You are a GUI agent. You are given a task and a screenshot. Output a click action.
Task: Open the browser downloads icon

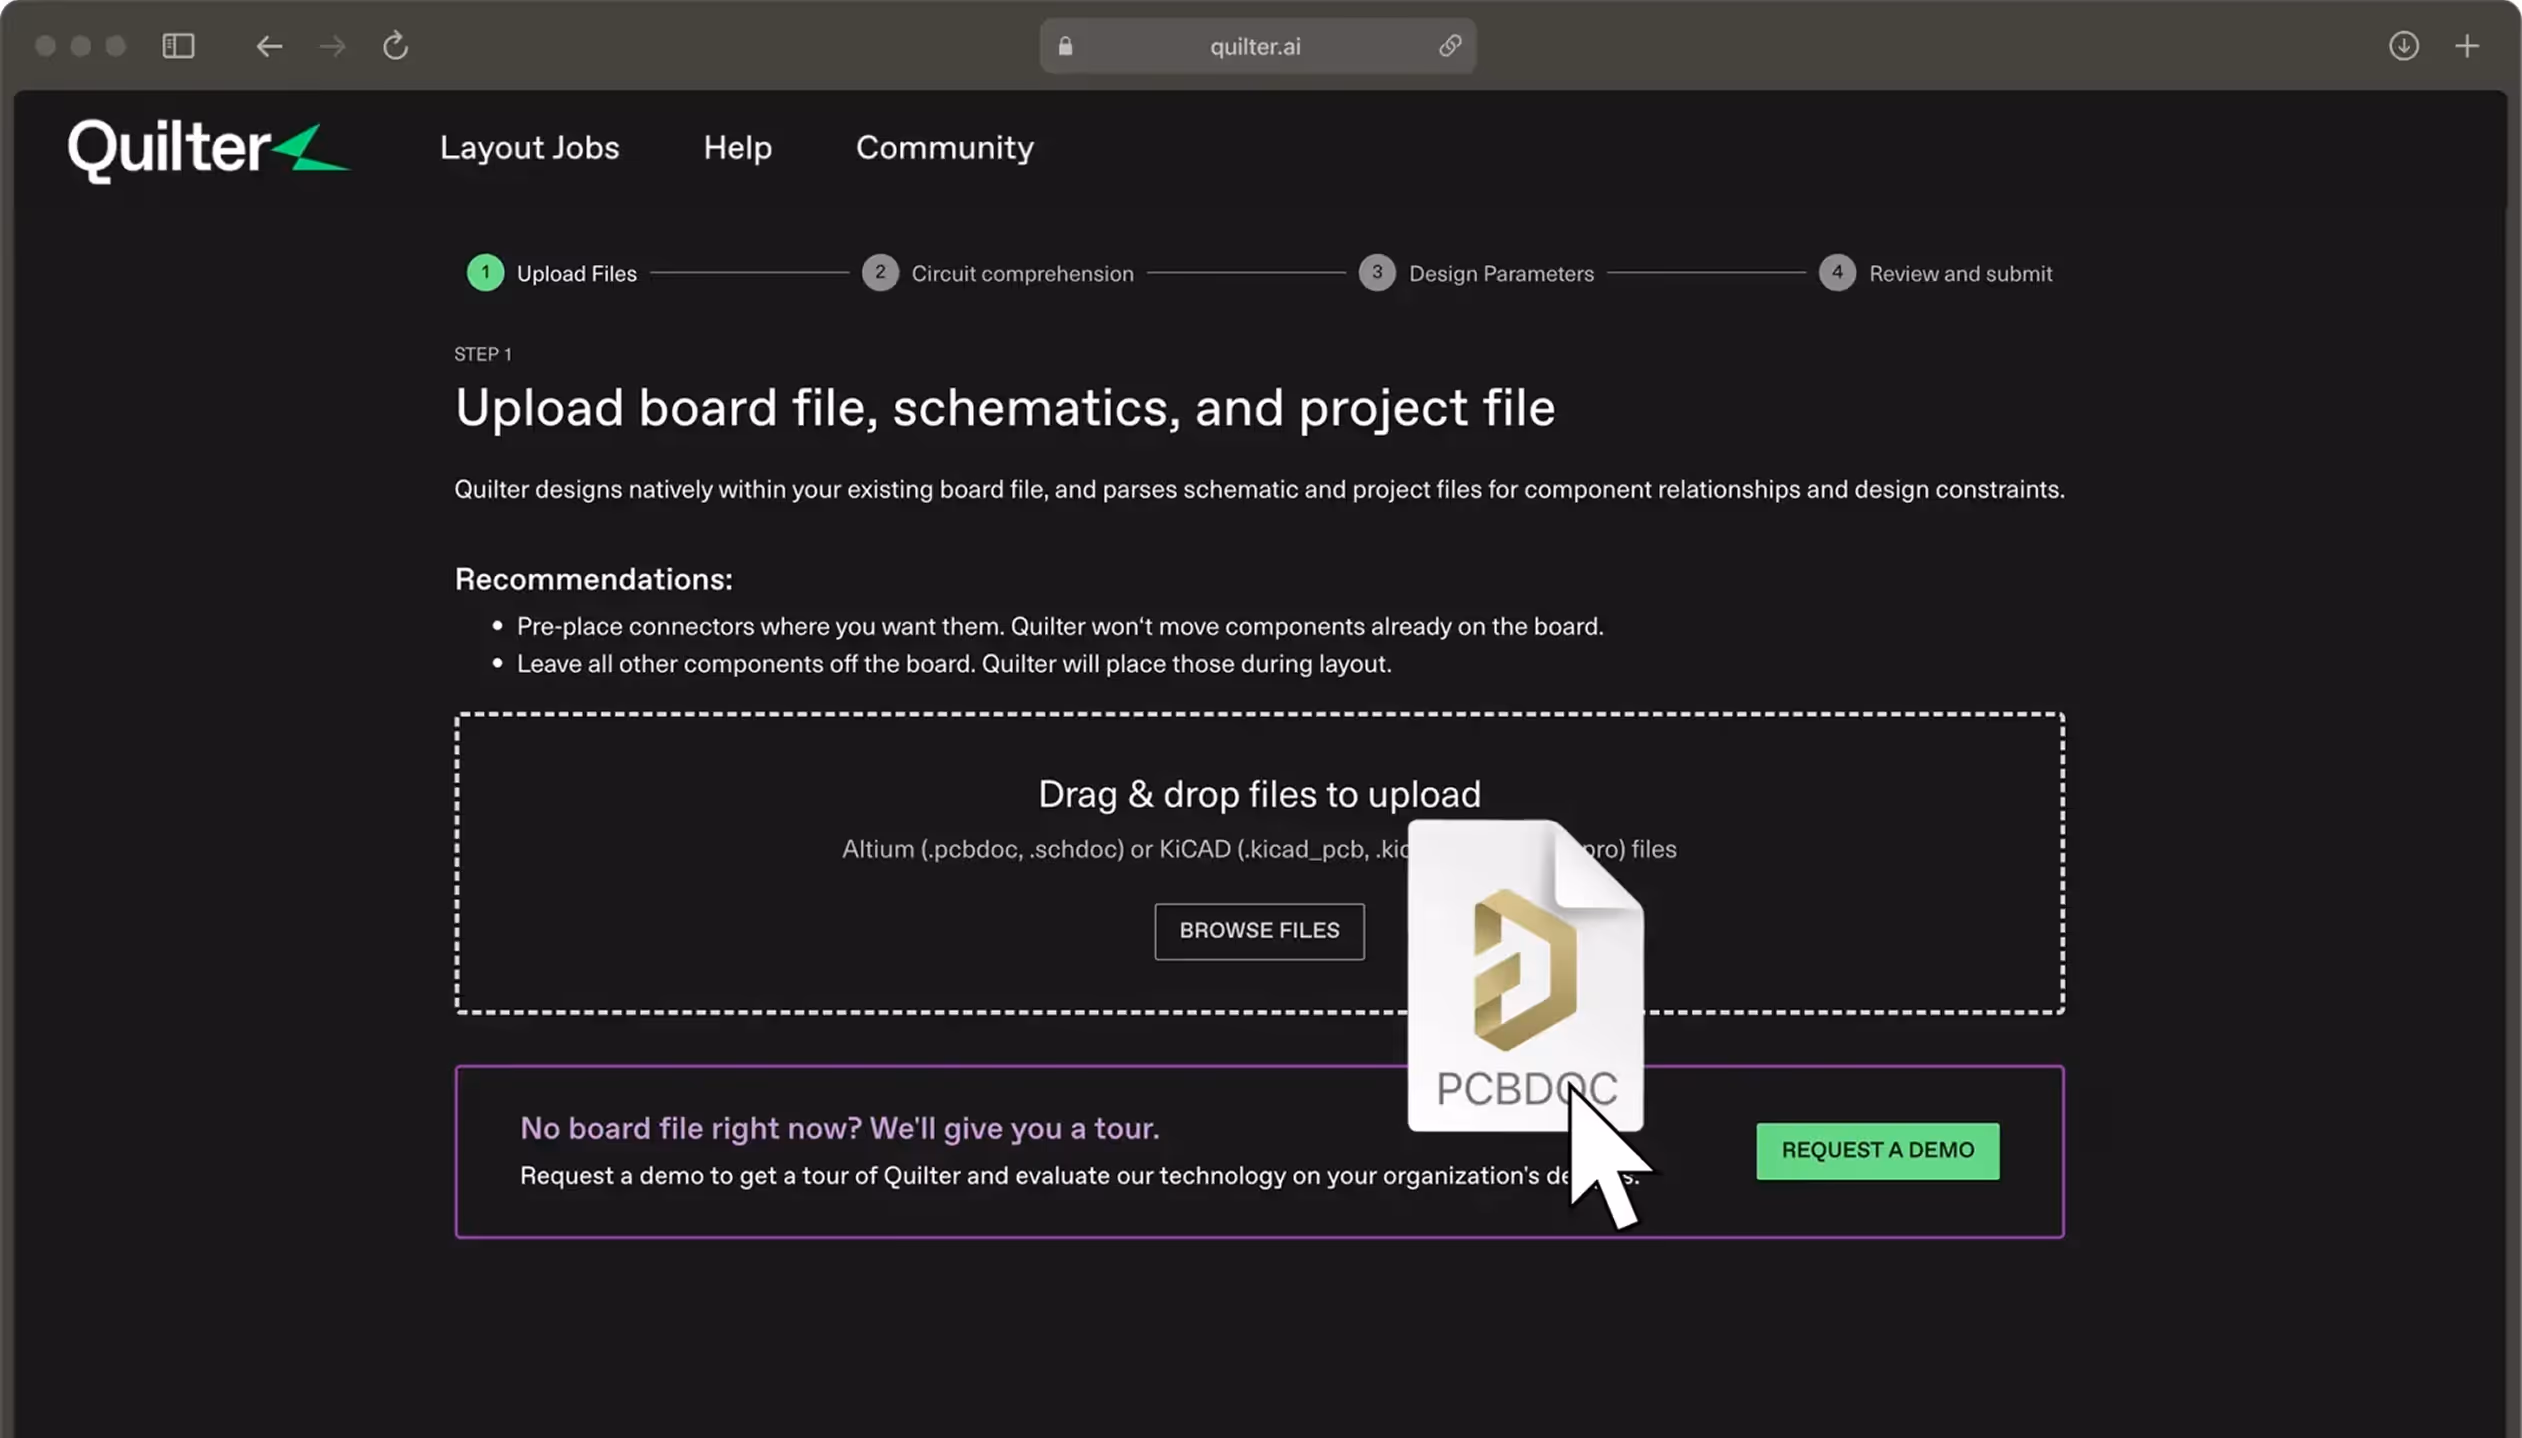click(2403, 46)
